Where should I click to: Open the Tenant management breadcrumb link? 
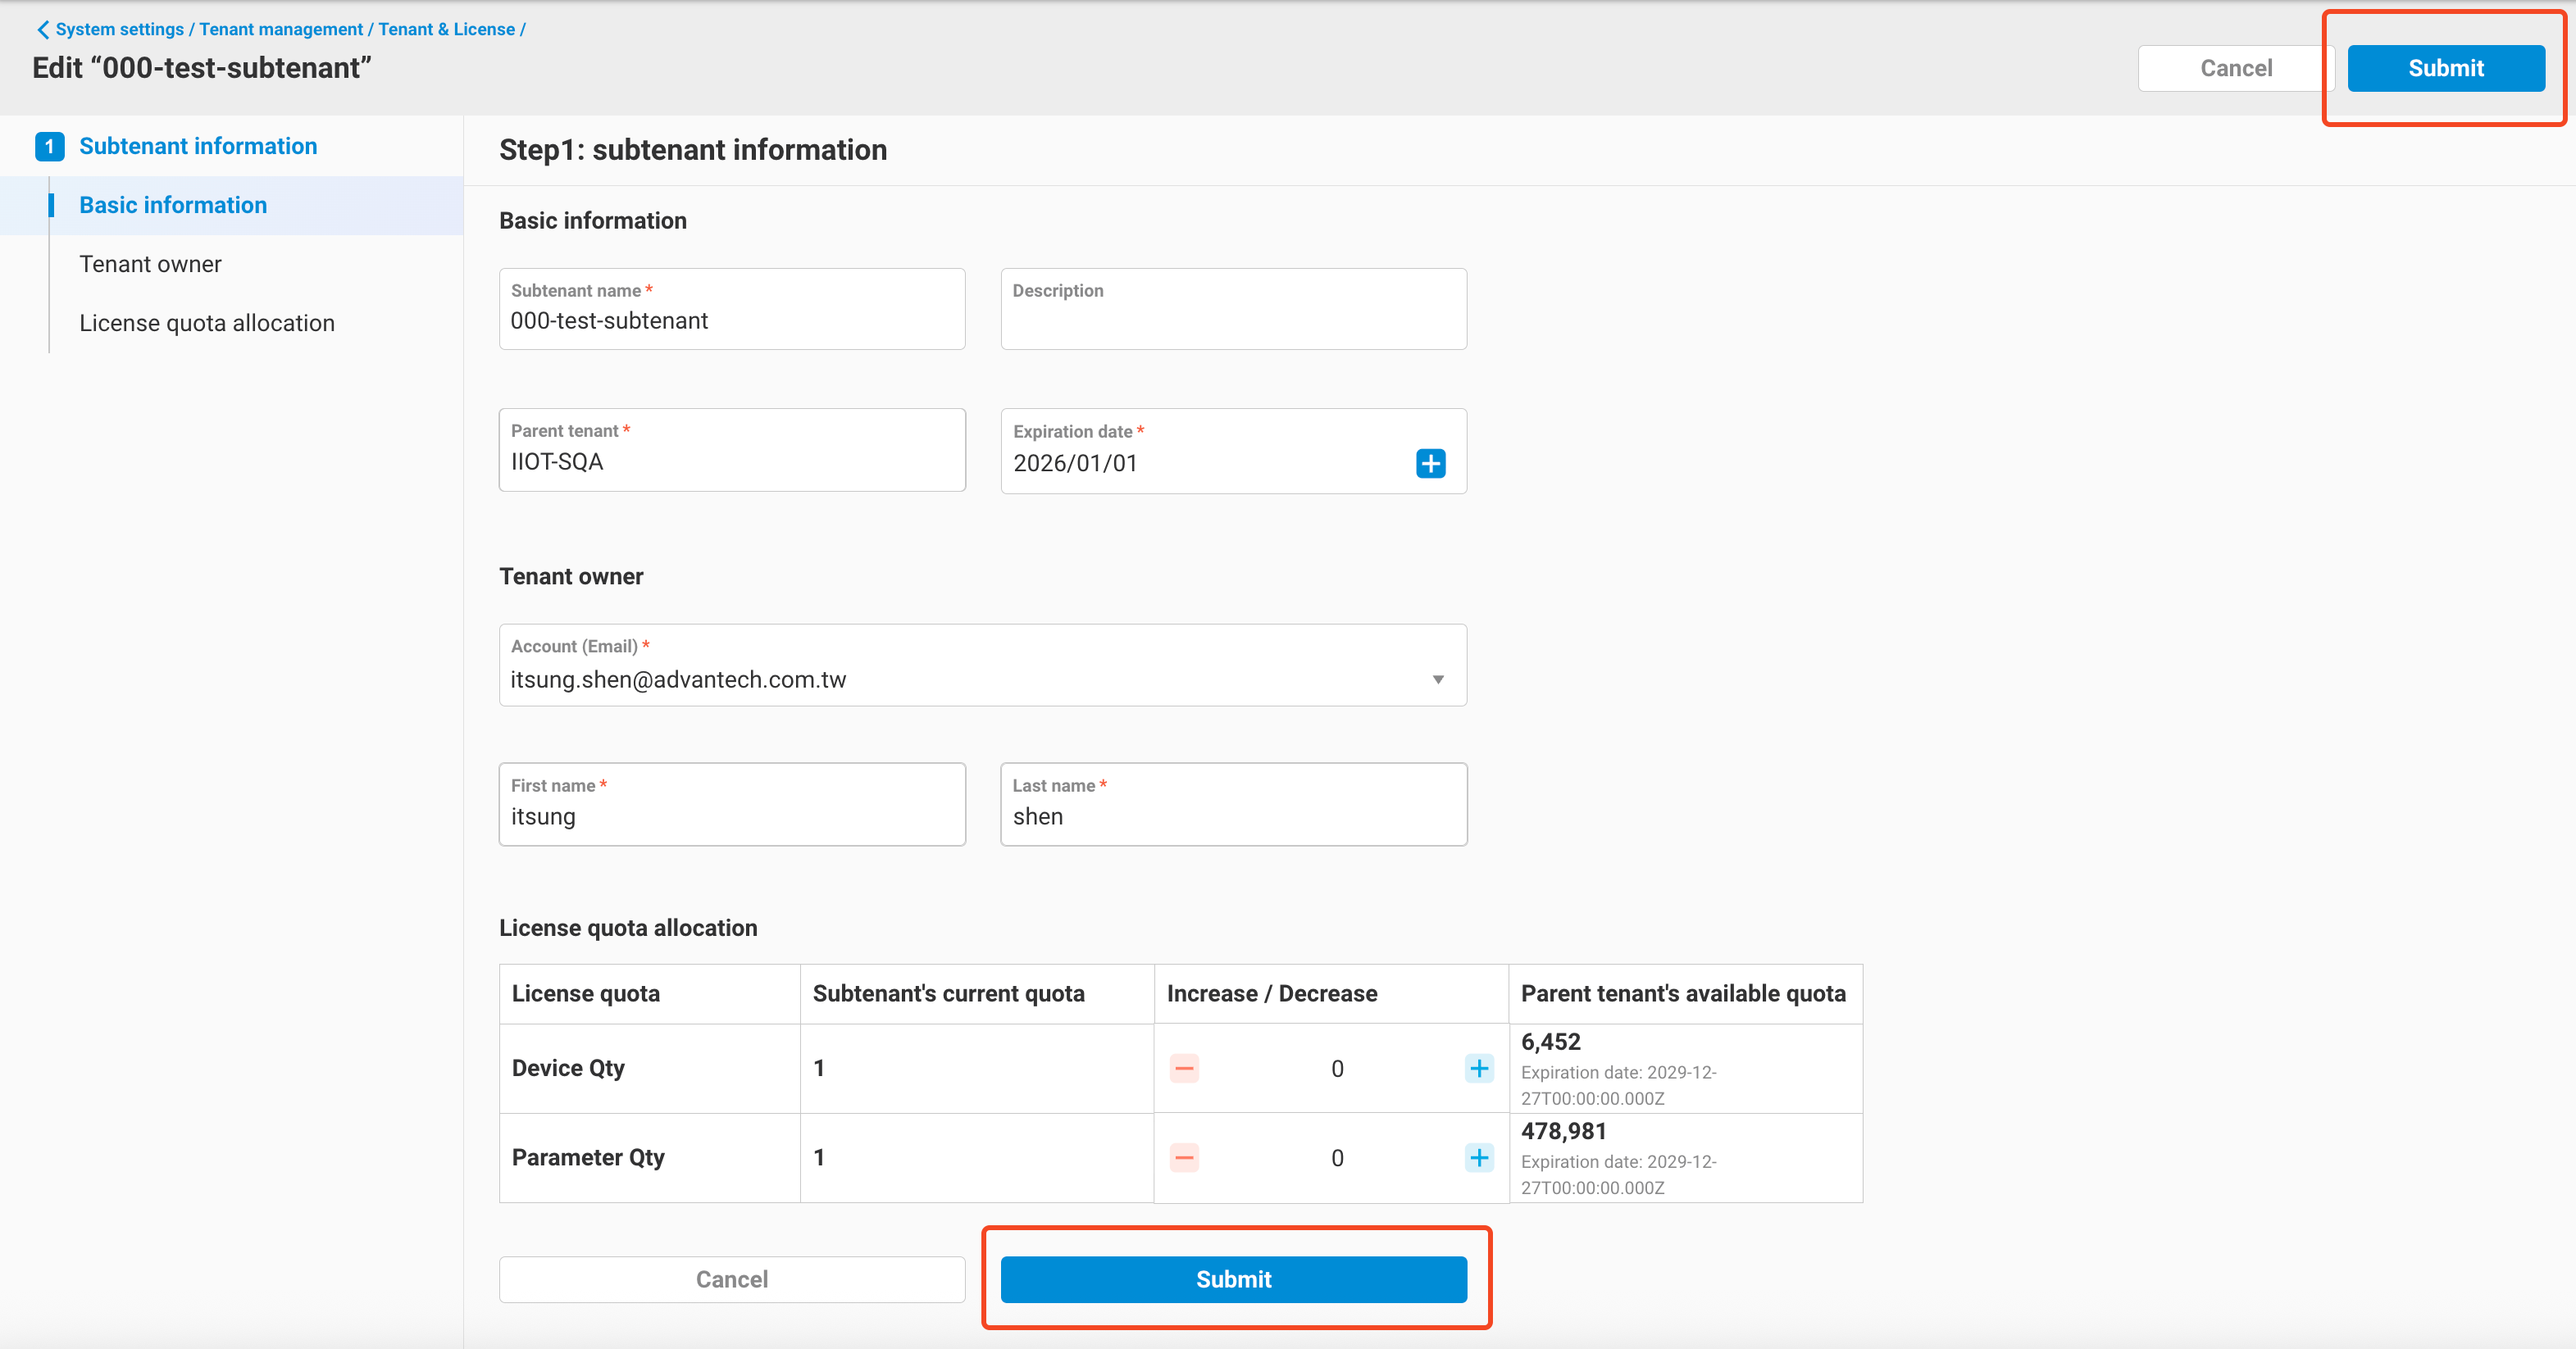pyautogui.click(x=281, y=29)
